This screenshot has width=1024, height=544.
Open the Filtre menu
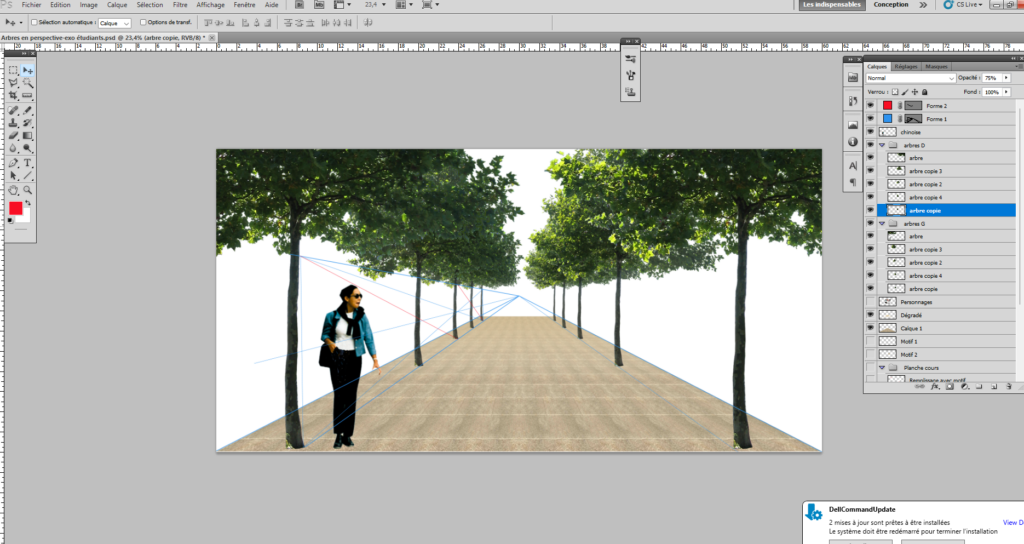(x=180, y=5)
